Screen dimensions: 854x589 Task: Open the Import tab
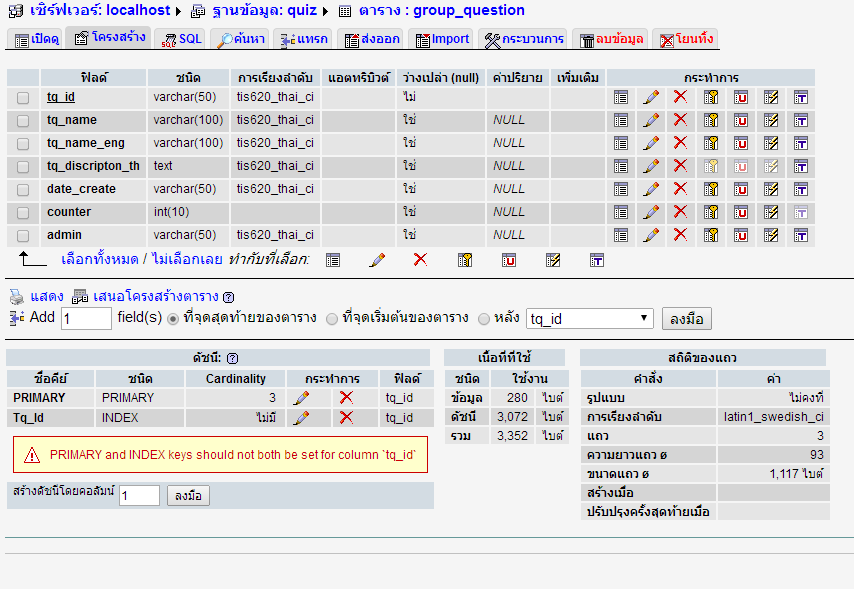(442, 39)
